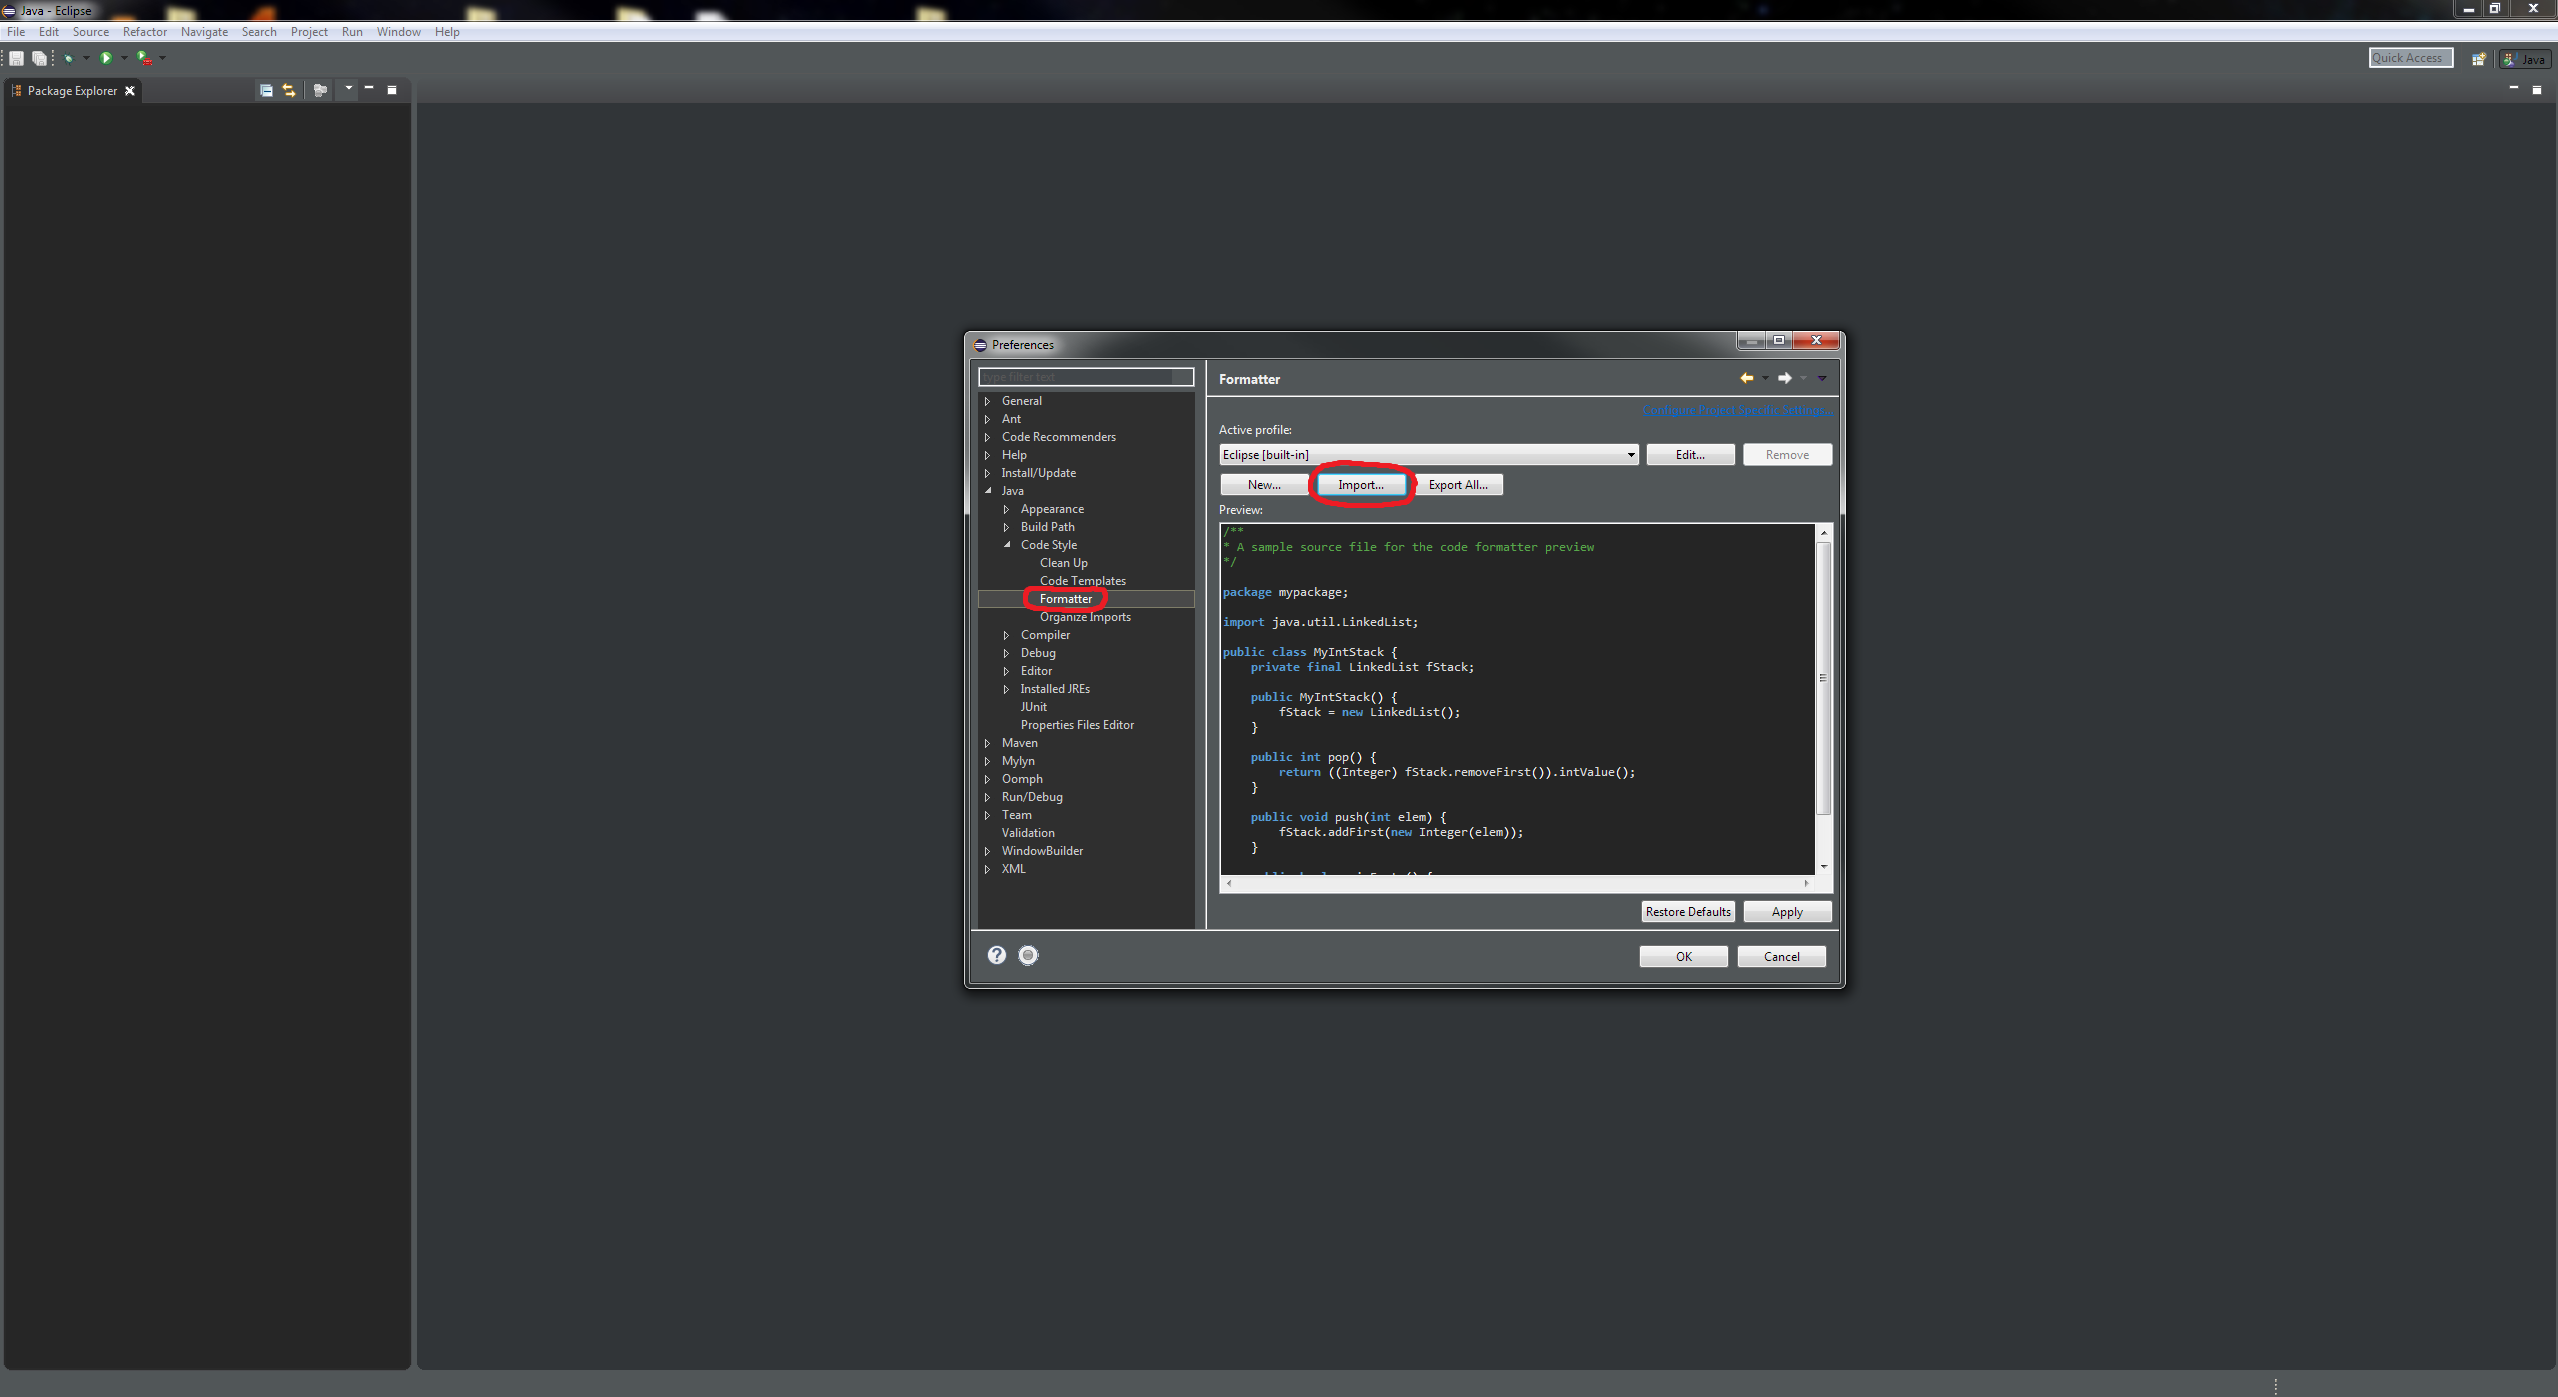This screenshot has width=2558, height=1397.
Task: Toggle Focus on Active Task in Package Explorer
Action: pos(320,90)
